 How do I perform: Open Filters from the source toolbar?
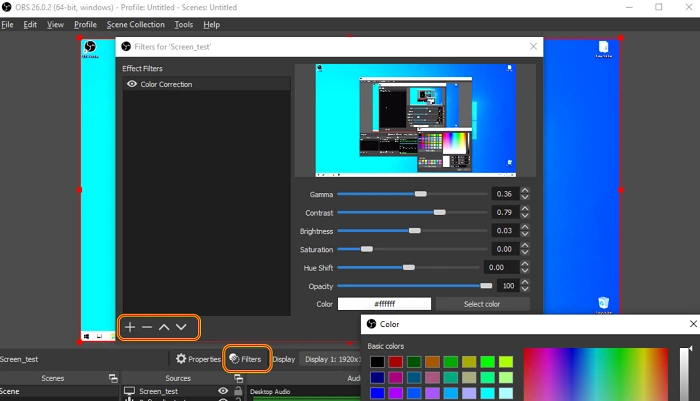coord(246,359)
